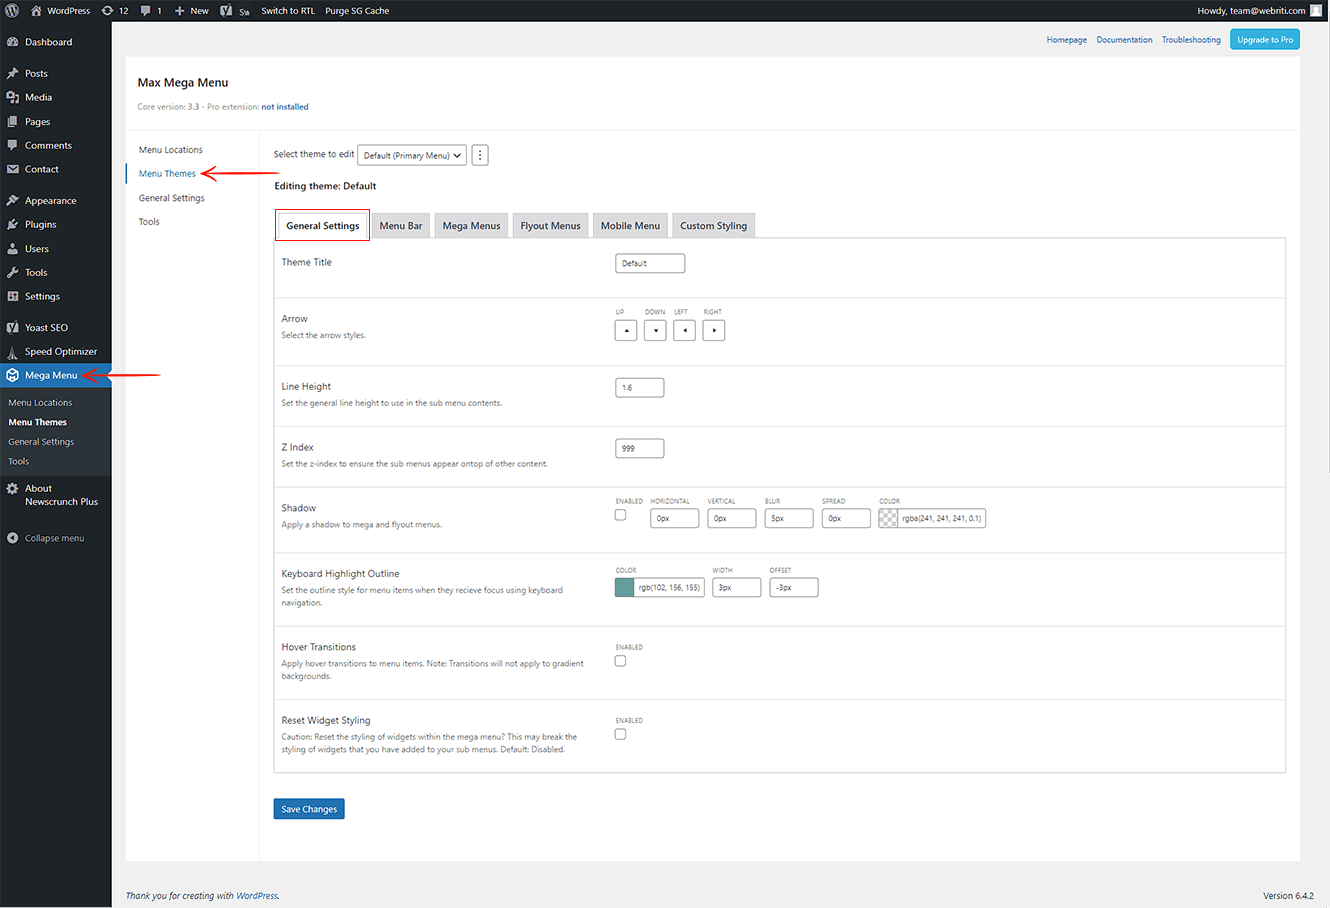
Task: Open the LEFT arrow style selector
Action: click(684, 330)
